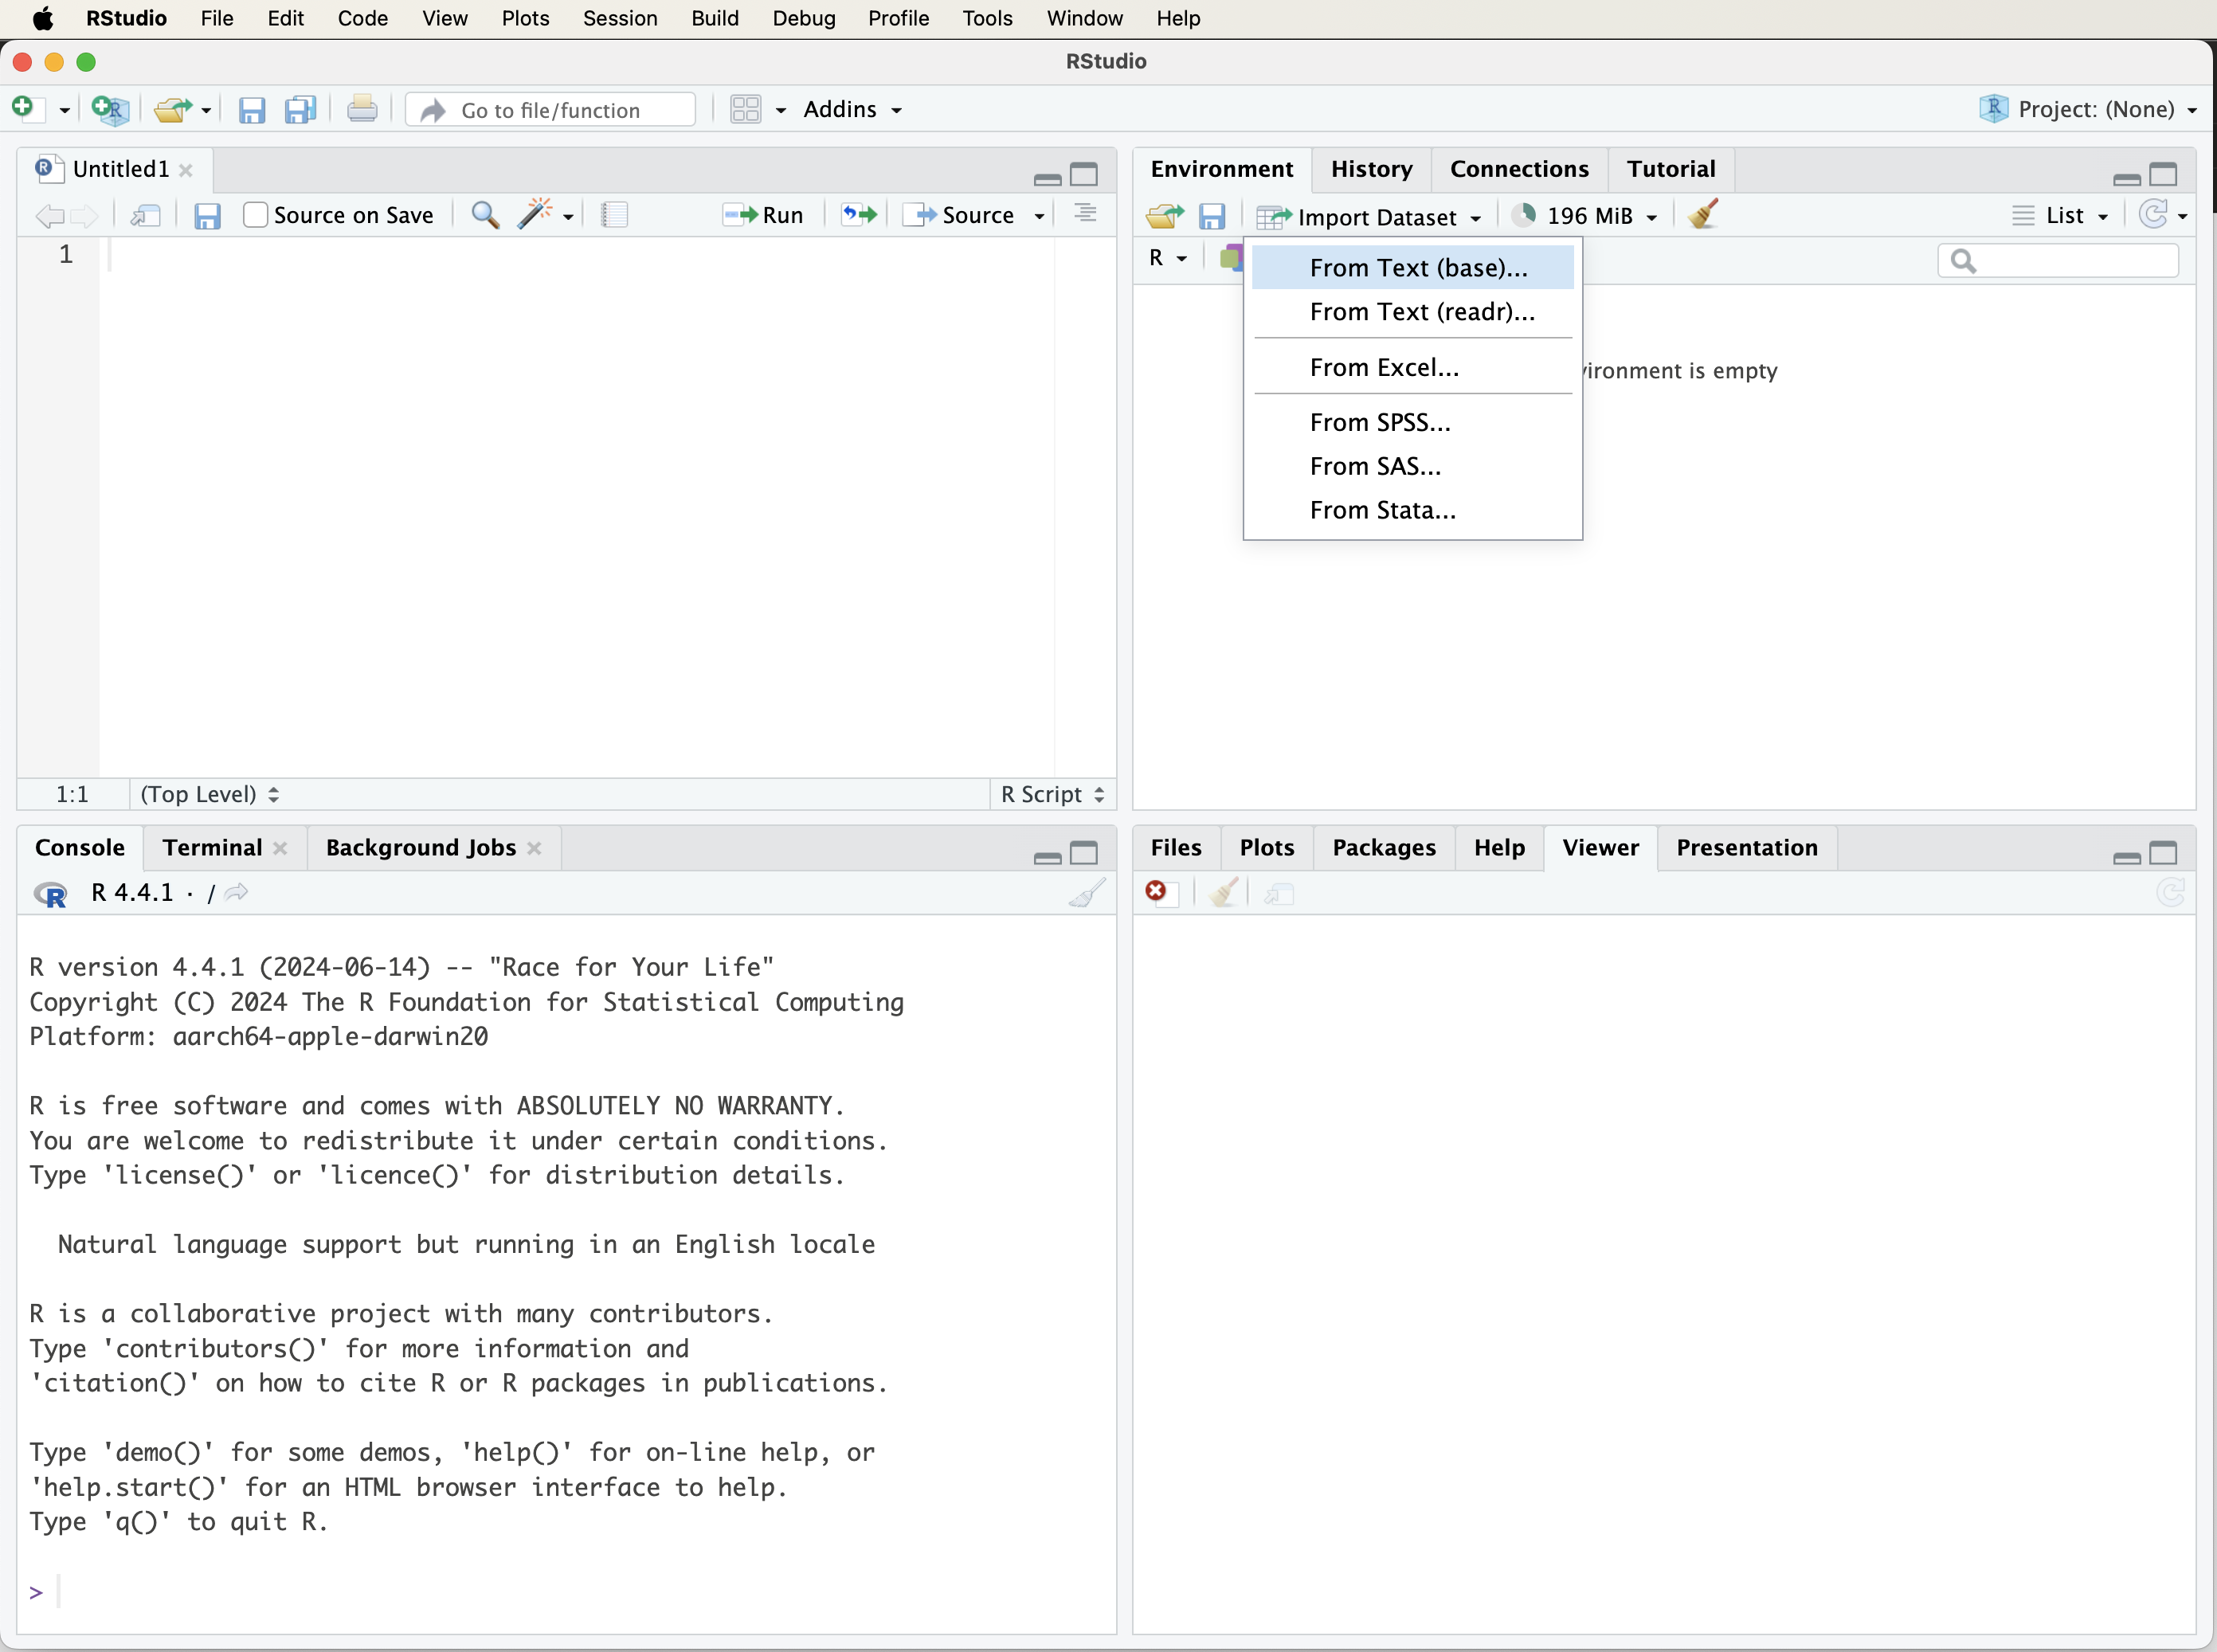Select From Excel in the import menu
Viewport: 2217px width, 1652px height.
(x=1385, y=367)
